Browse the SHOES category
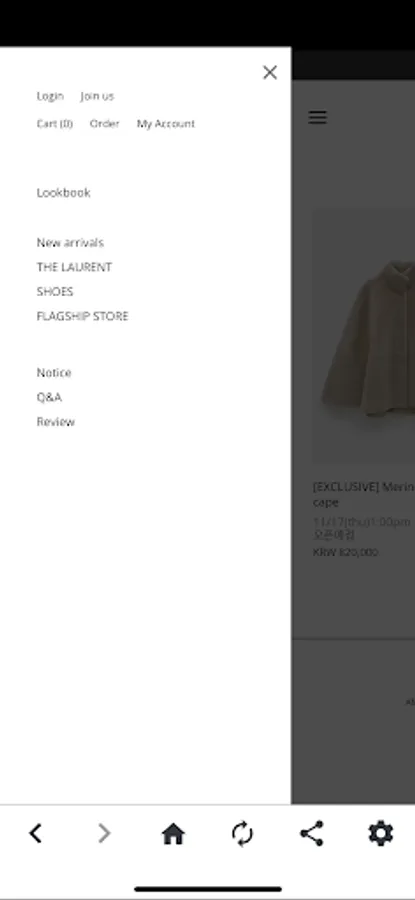 click(x=55, y=292)
